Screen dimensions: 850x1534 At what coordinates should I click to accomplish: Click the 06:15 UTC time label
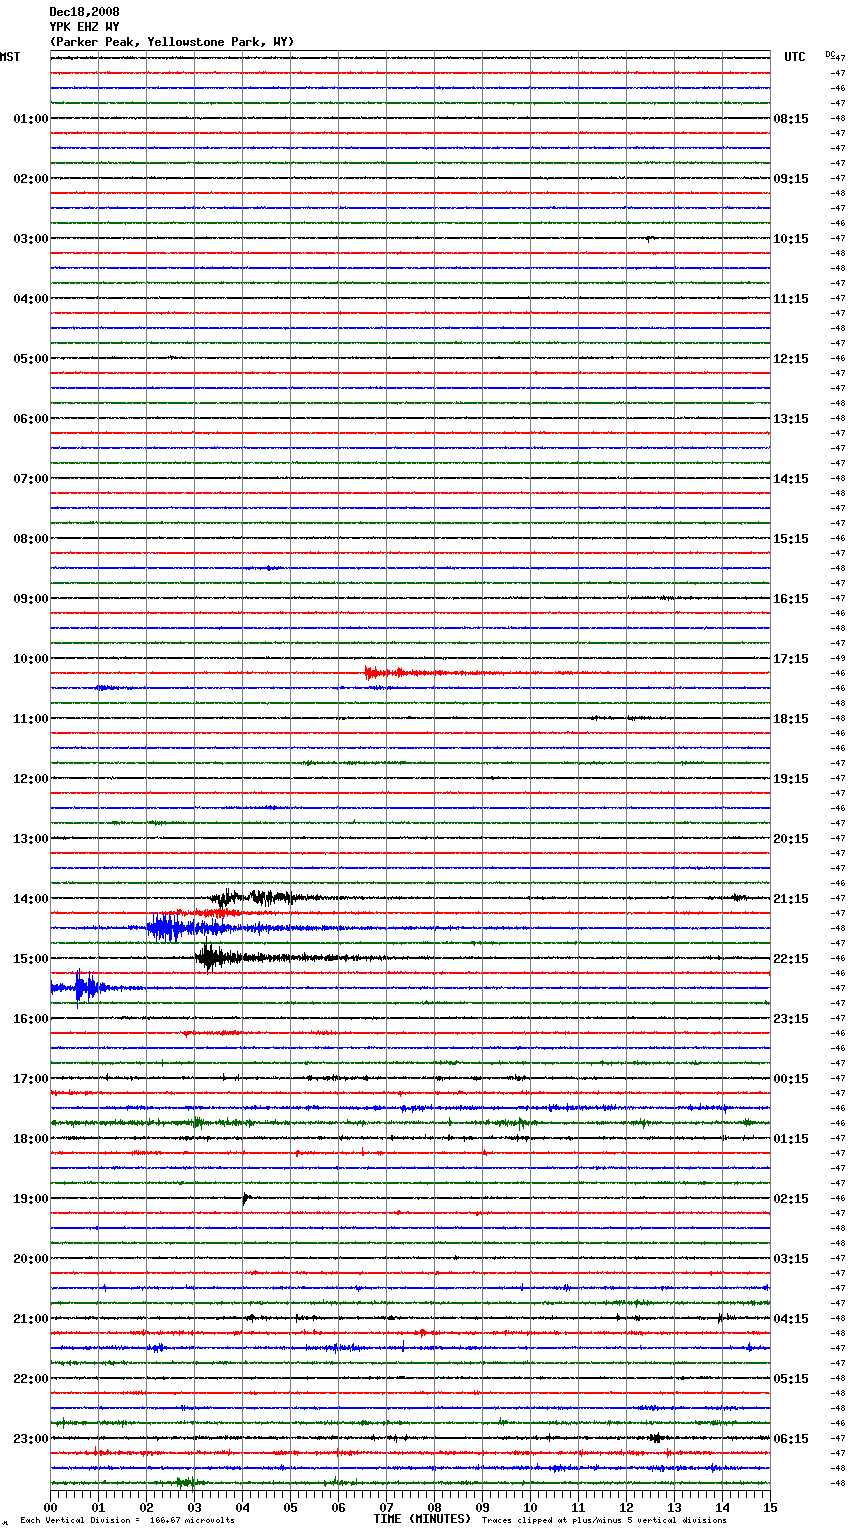[x=791, y=1439]
